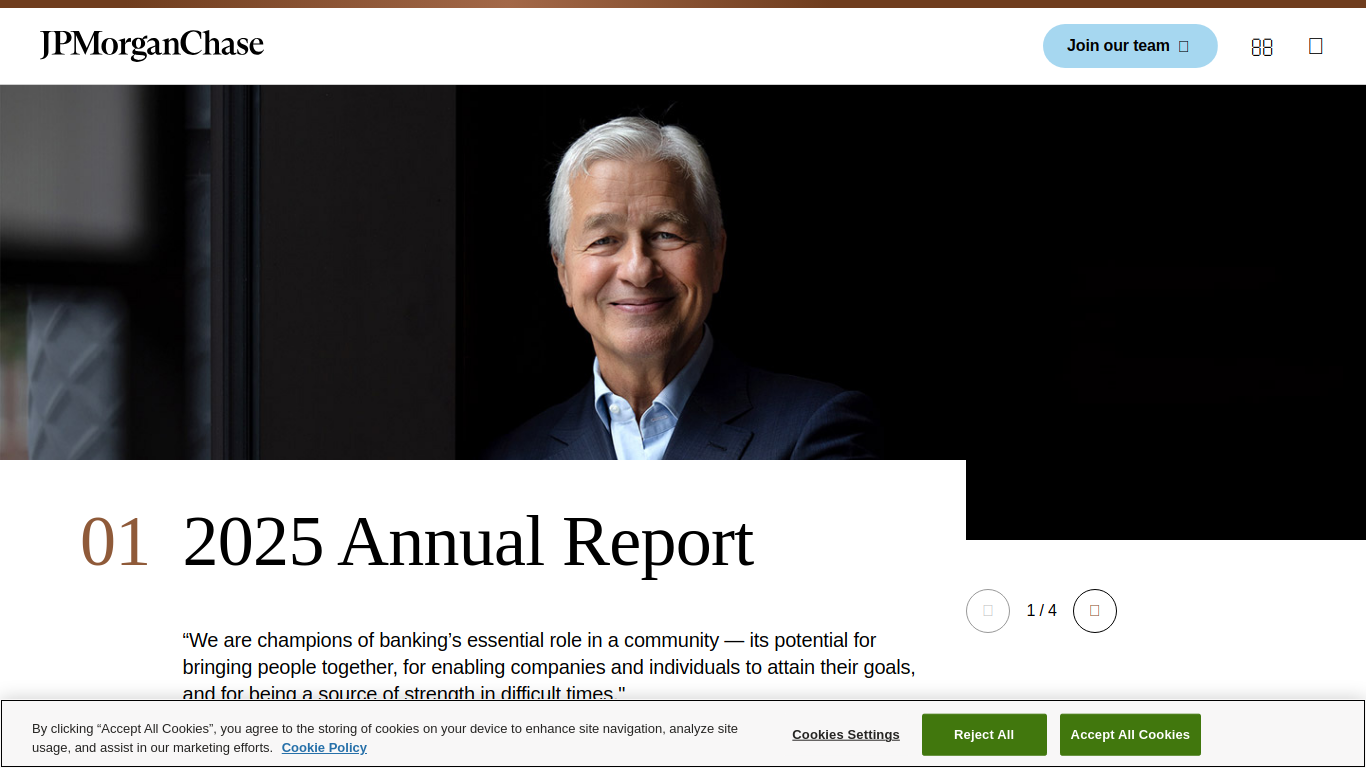Click Accept All Cookies button
The image size is (1366, 768).
pyautogui.click(x=1130, y=735)
